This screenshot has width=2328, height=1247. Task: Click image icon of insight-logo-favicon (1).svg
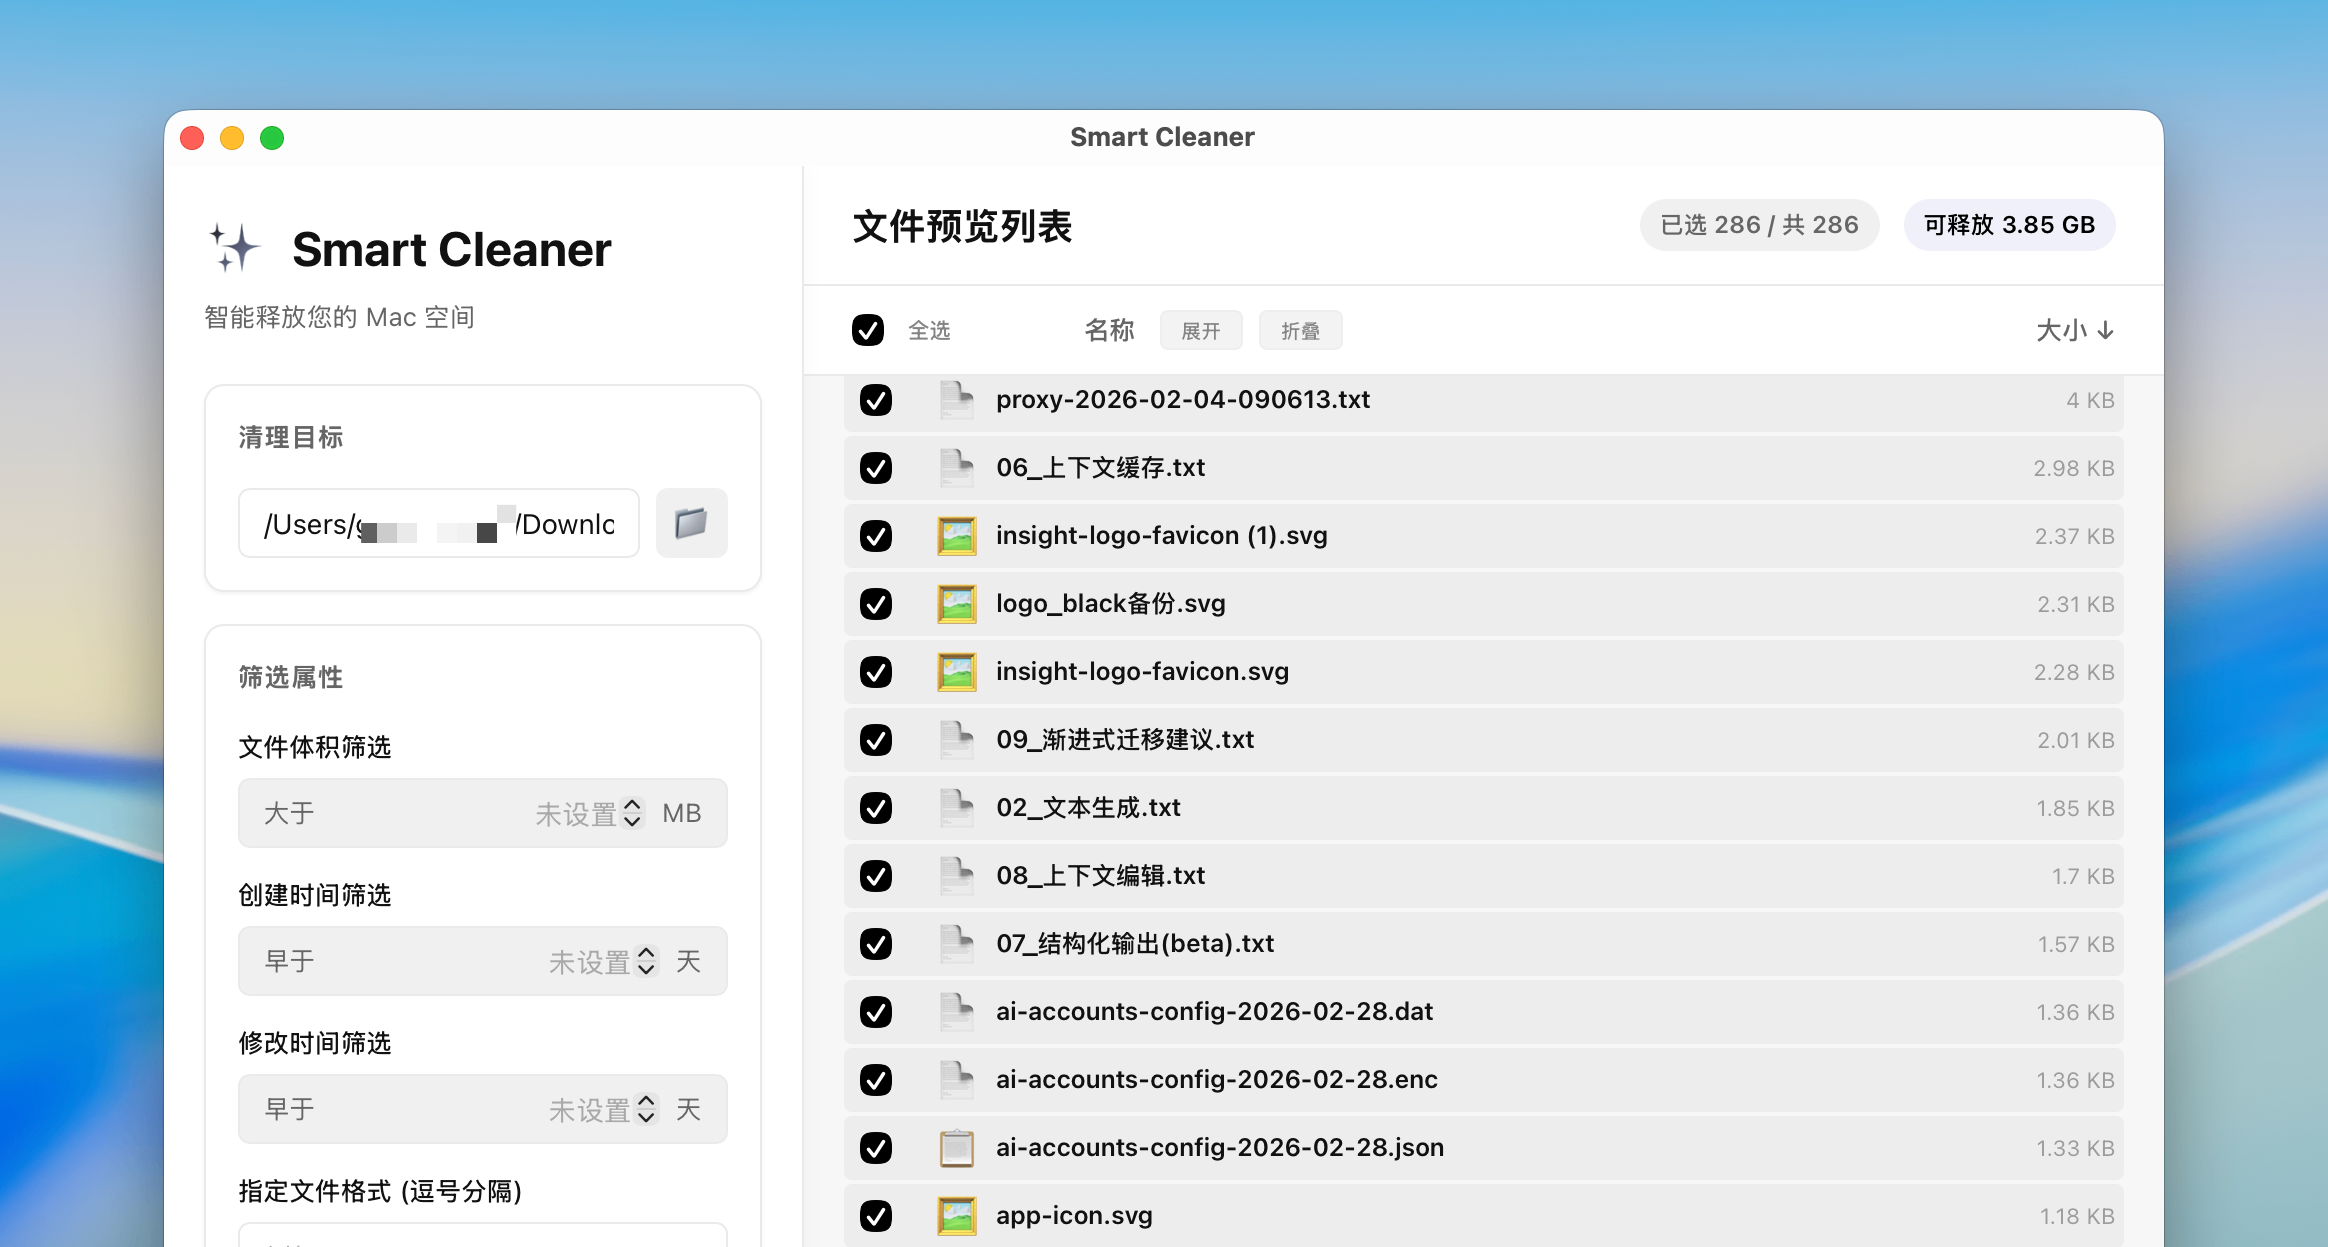click(x=957, y=536)
